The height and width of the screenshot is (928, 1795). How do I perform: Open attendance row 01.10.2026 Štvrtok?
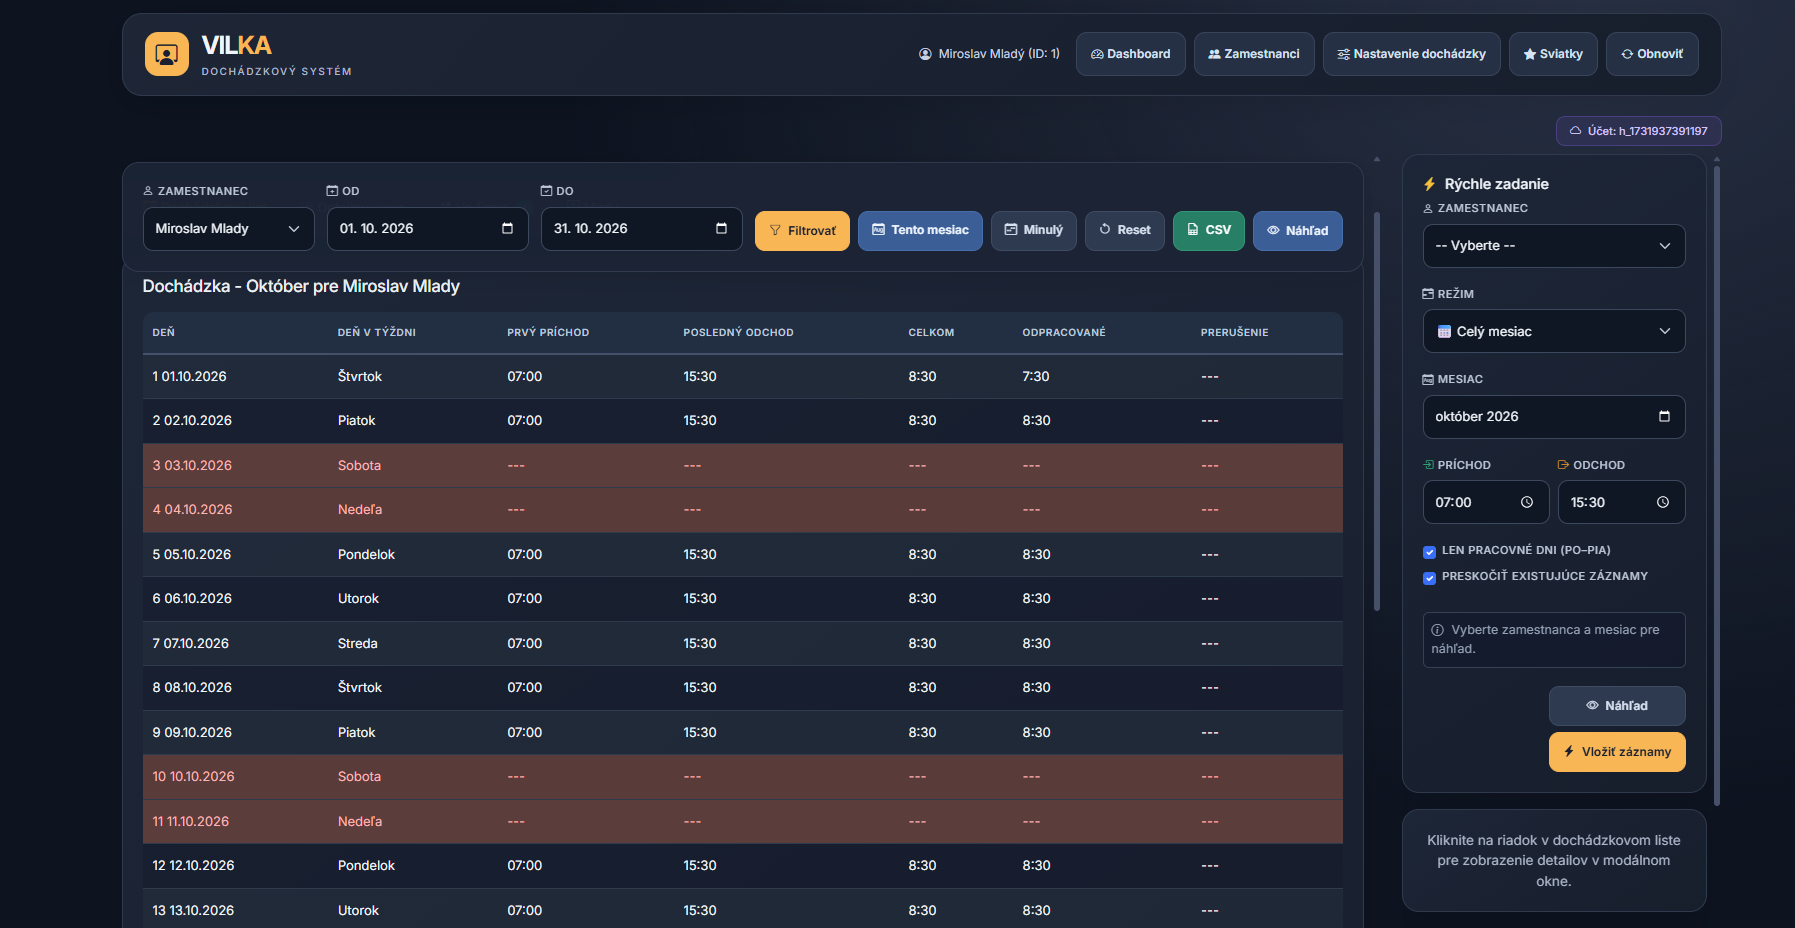742,377
